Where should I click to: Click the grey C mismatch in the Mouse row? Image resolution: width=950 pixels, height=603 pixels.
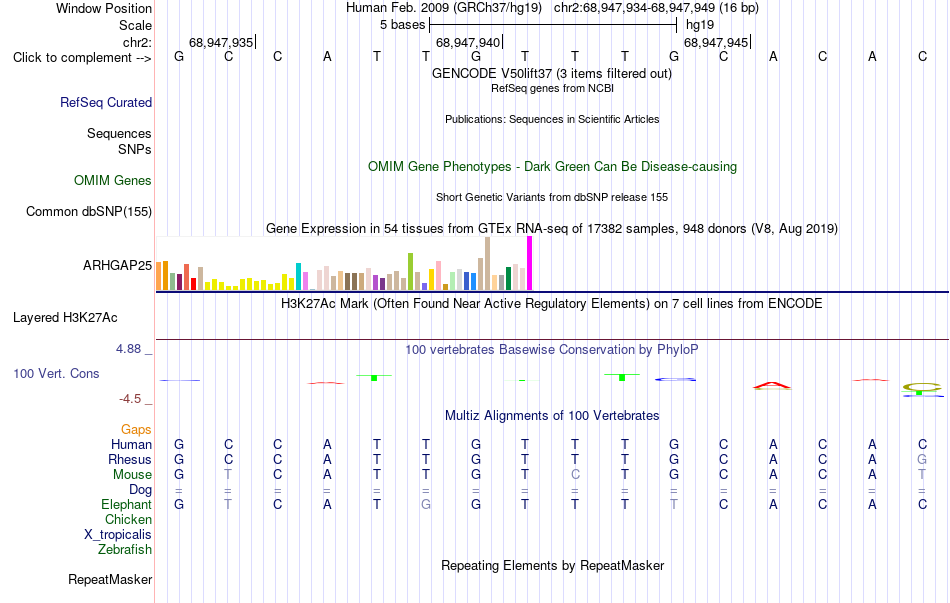point(575,475)
